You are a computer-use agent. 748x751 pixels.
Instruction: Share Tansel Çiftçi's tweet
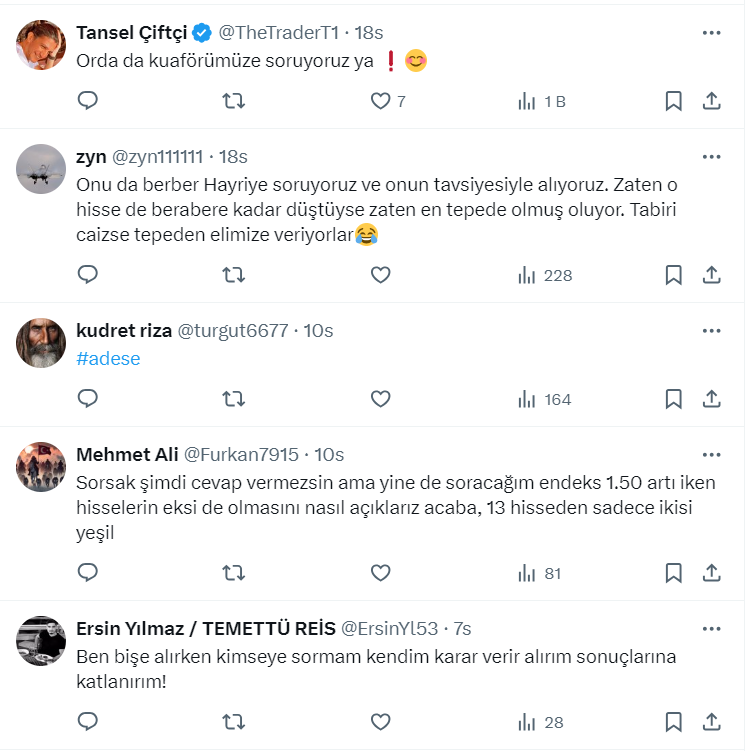pos(712,101)
